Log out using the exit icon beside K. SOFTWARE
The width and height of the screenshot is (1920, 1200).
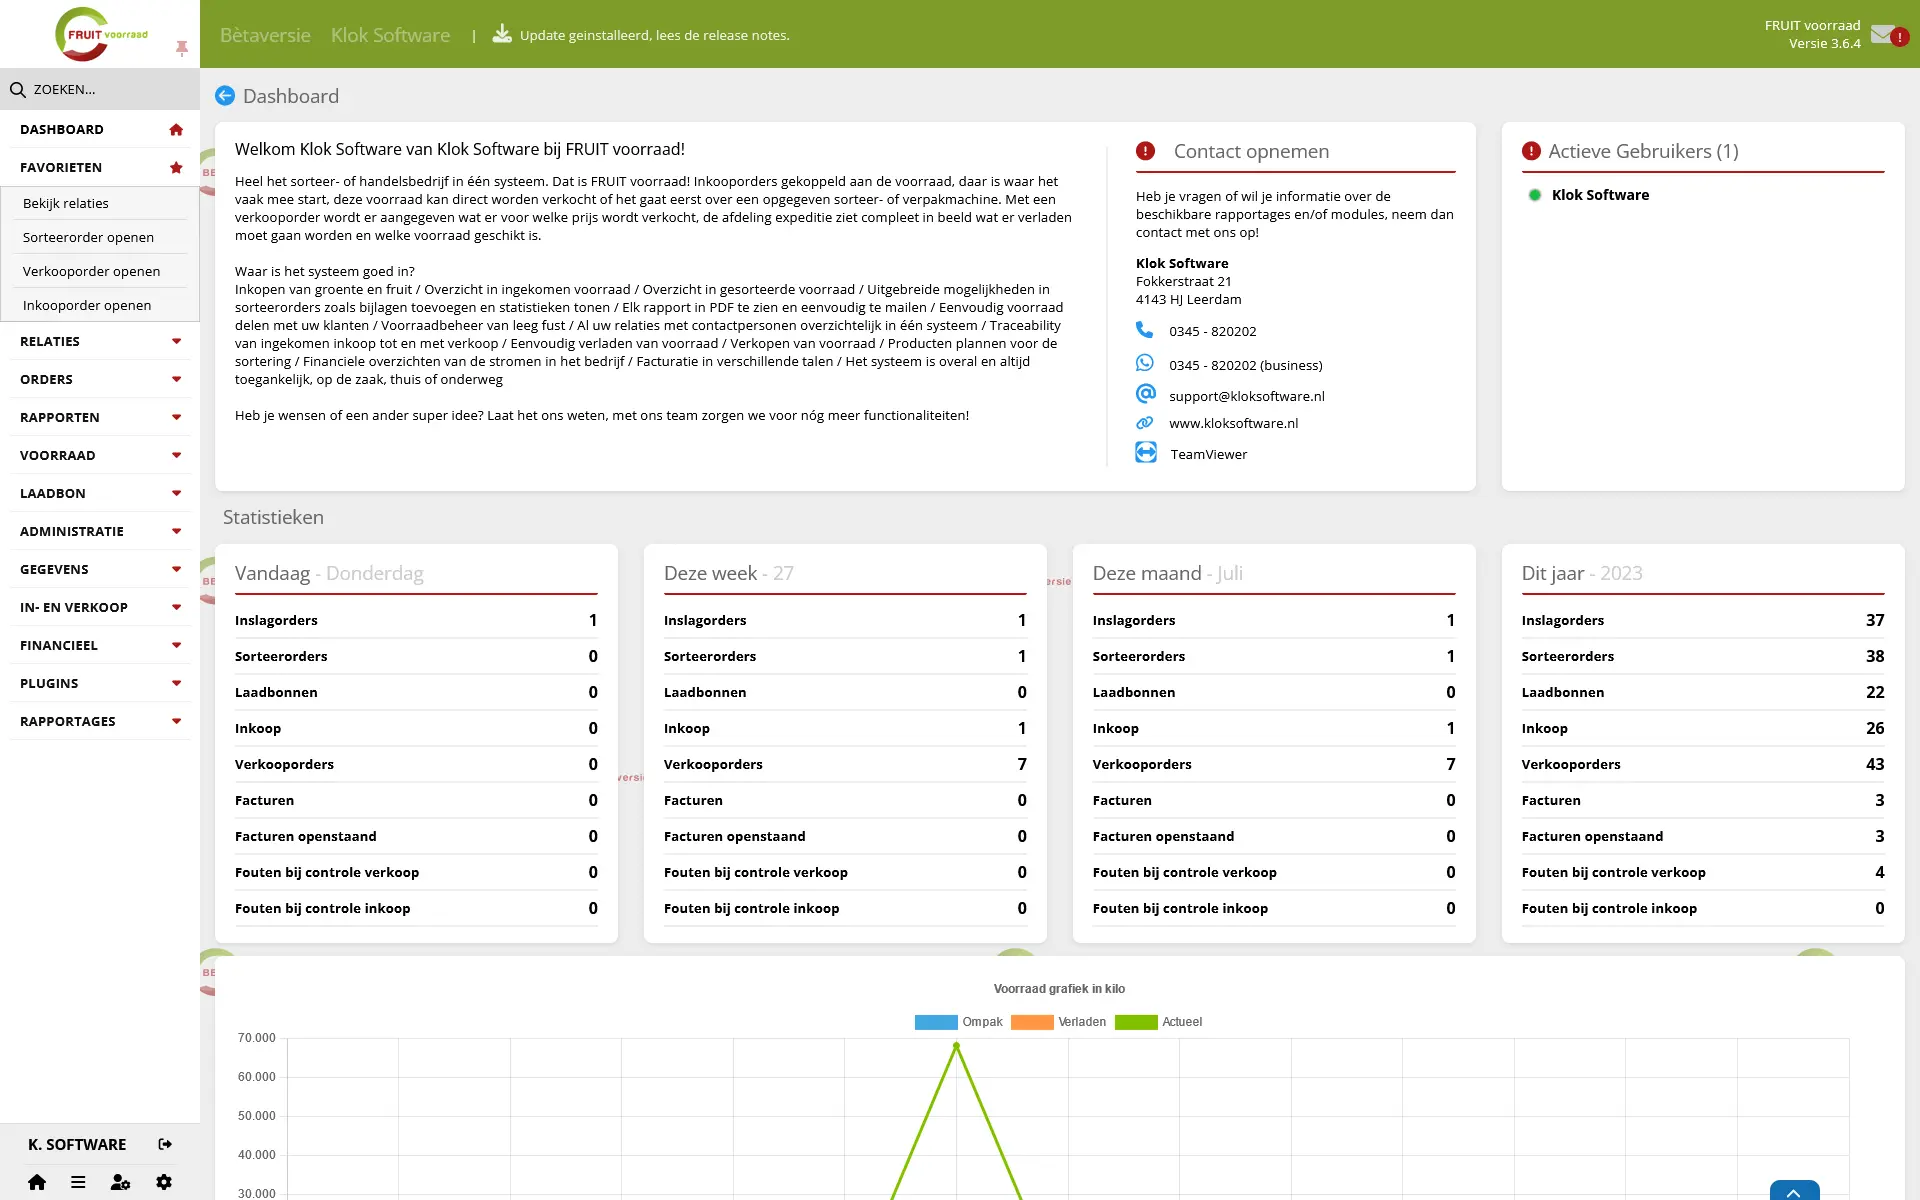(165, 1144)
